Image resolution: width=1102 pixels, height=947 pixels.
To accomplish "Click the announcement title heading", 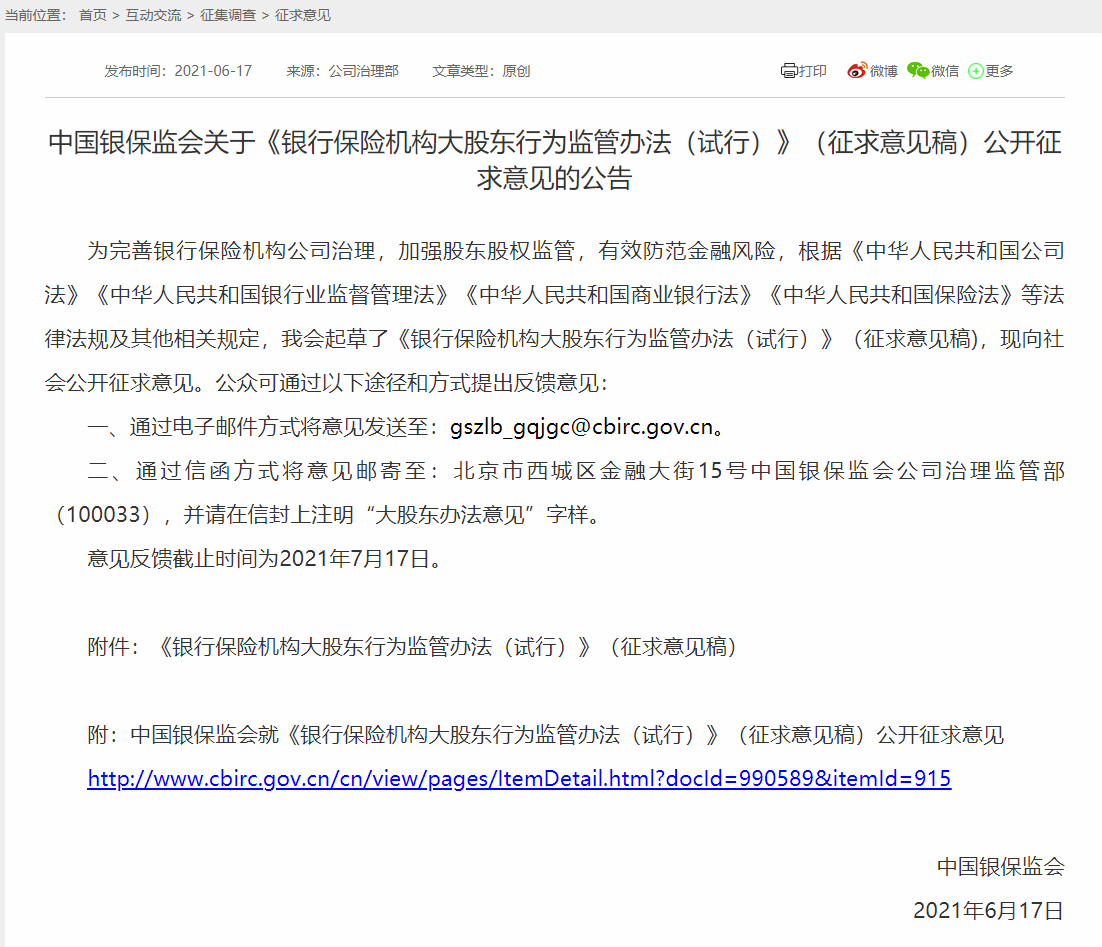I will tap(551, 166).
